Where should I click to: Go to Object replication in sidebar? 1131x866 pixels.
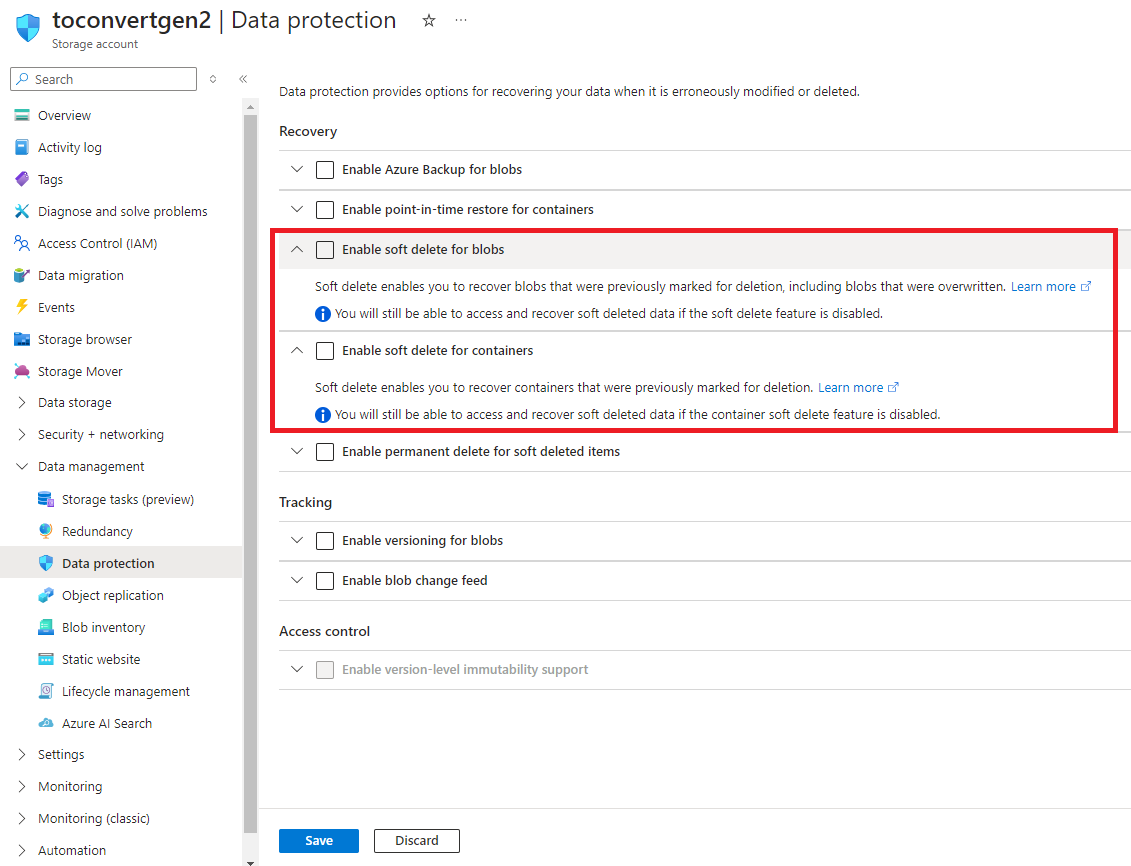pyautogui.click(x=112, y=595)
